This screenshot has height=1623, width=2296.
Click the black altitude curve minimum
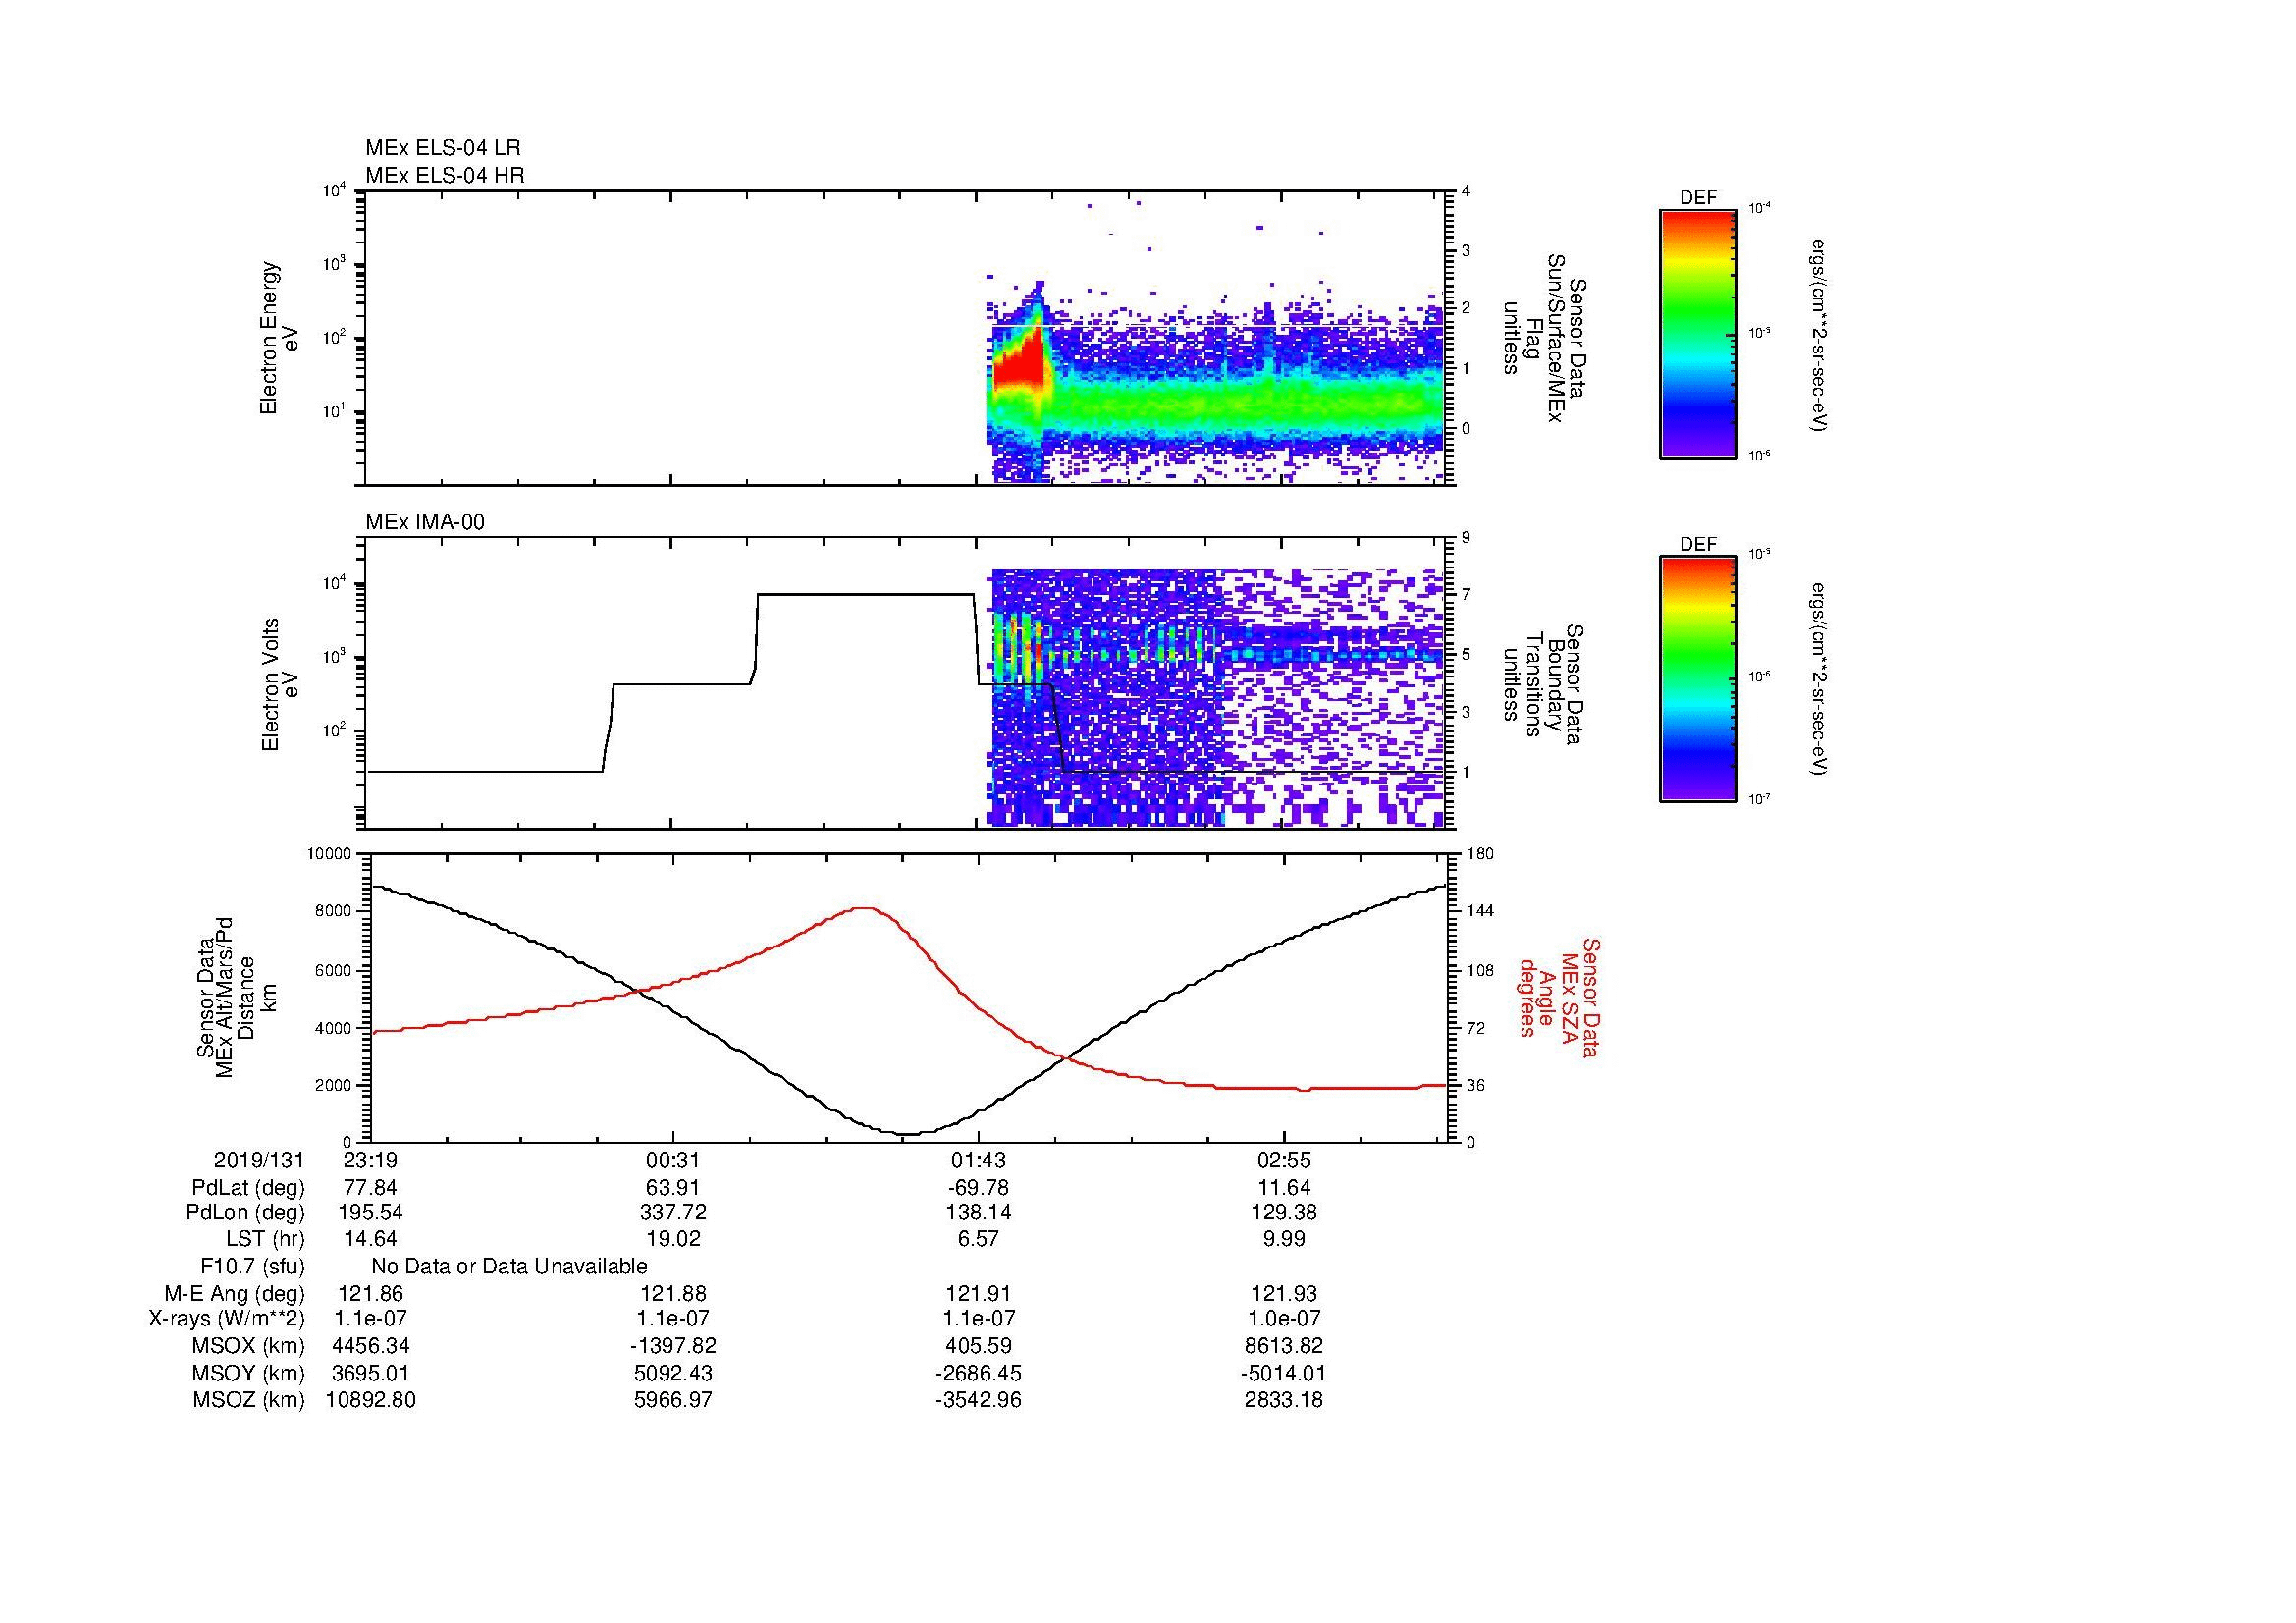(x=907, y=1133)
